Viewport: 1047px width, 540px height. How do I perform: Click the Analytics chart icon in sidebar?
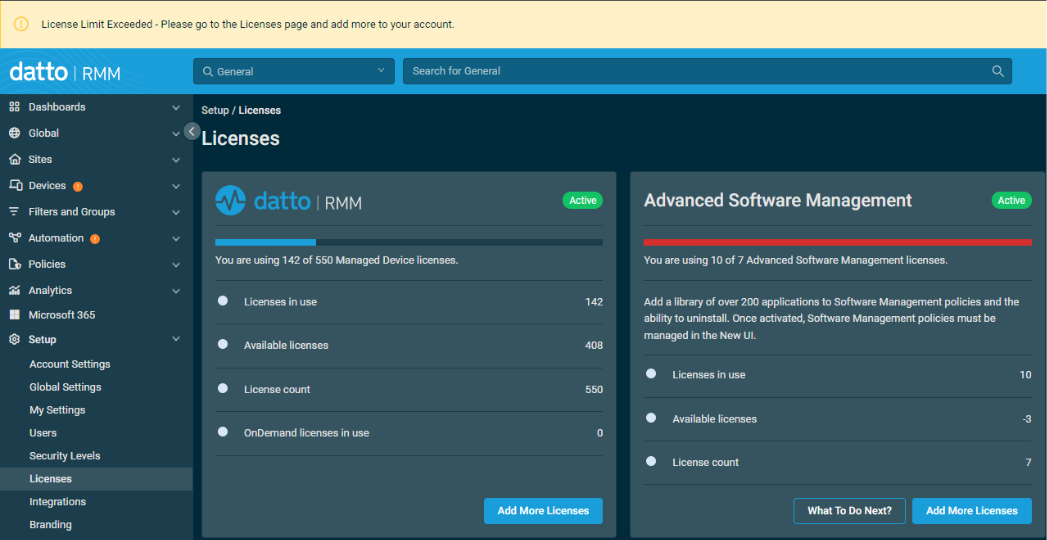tap(14, 290)
